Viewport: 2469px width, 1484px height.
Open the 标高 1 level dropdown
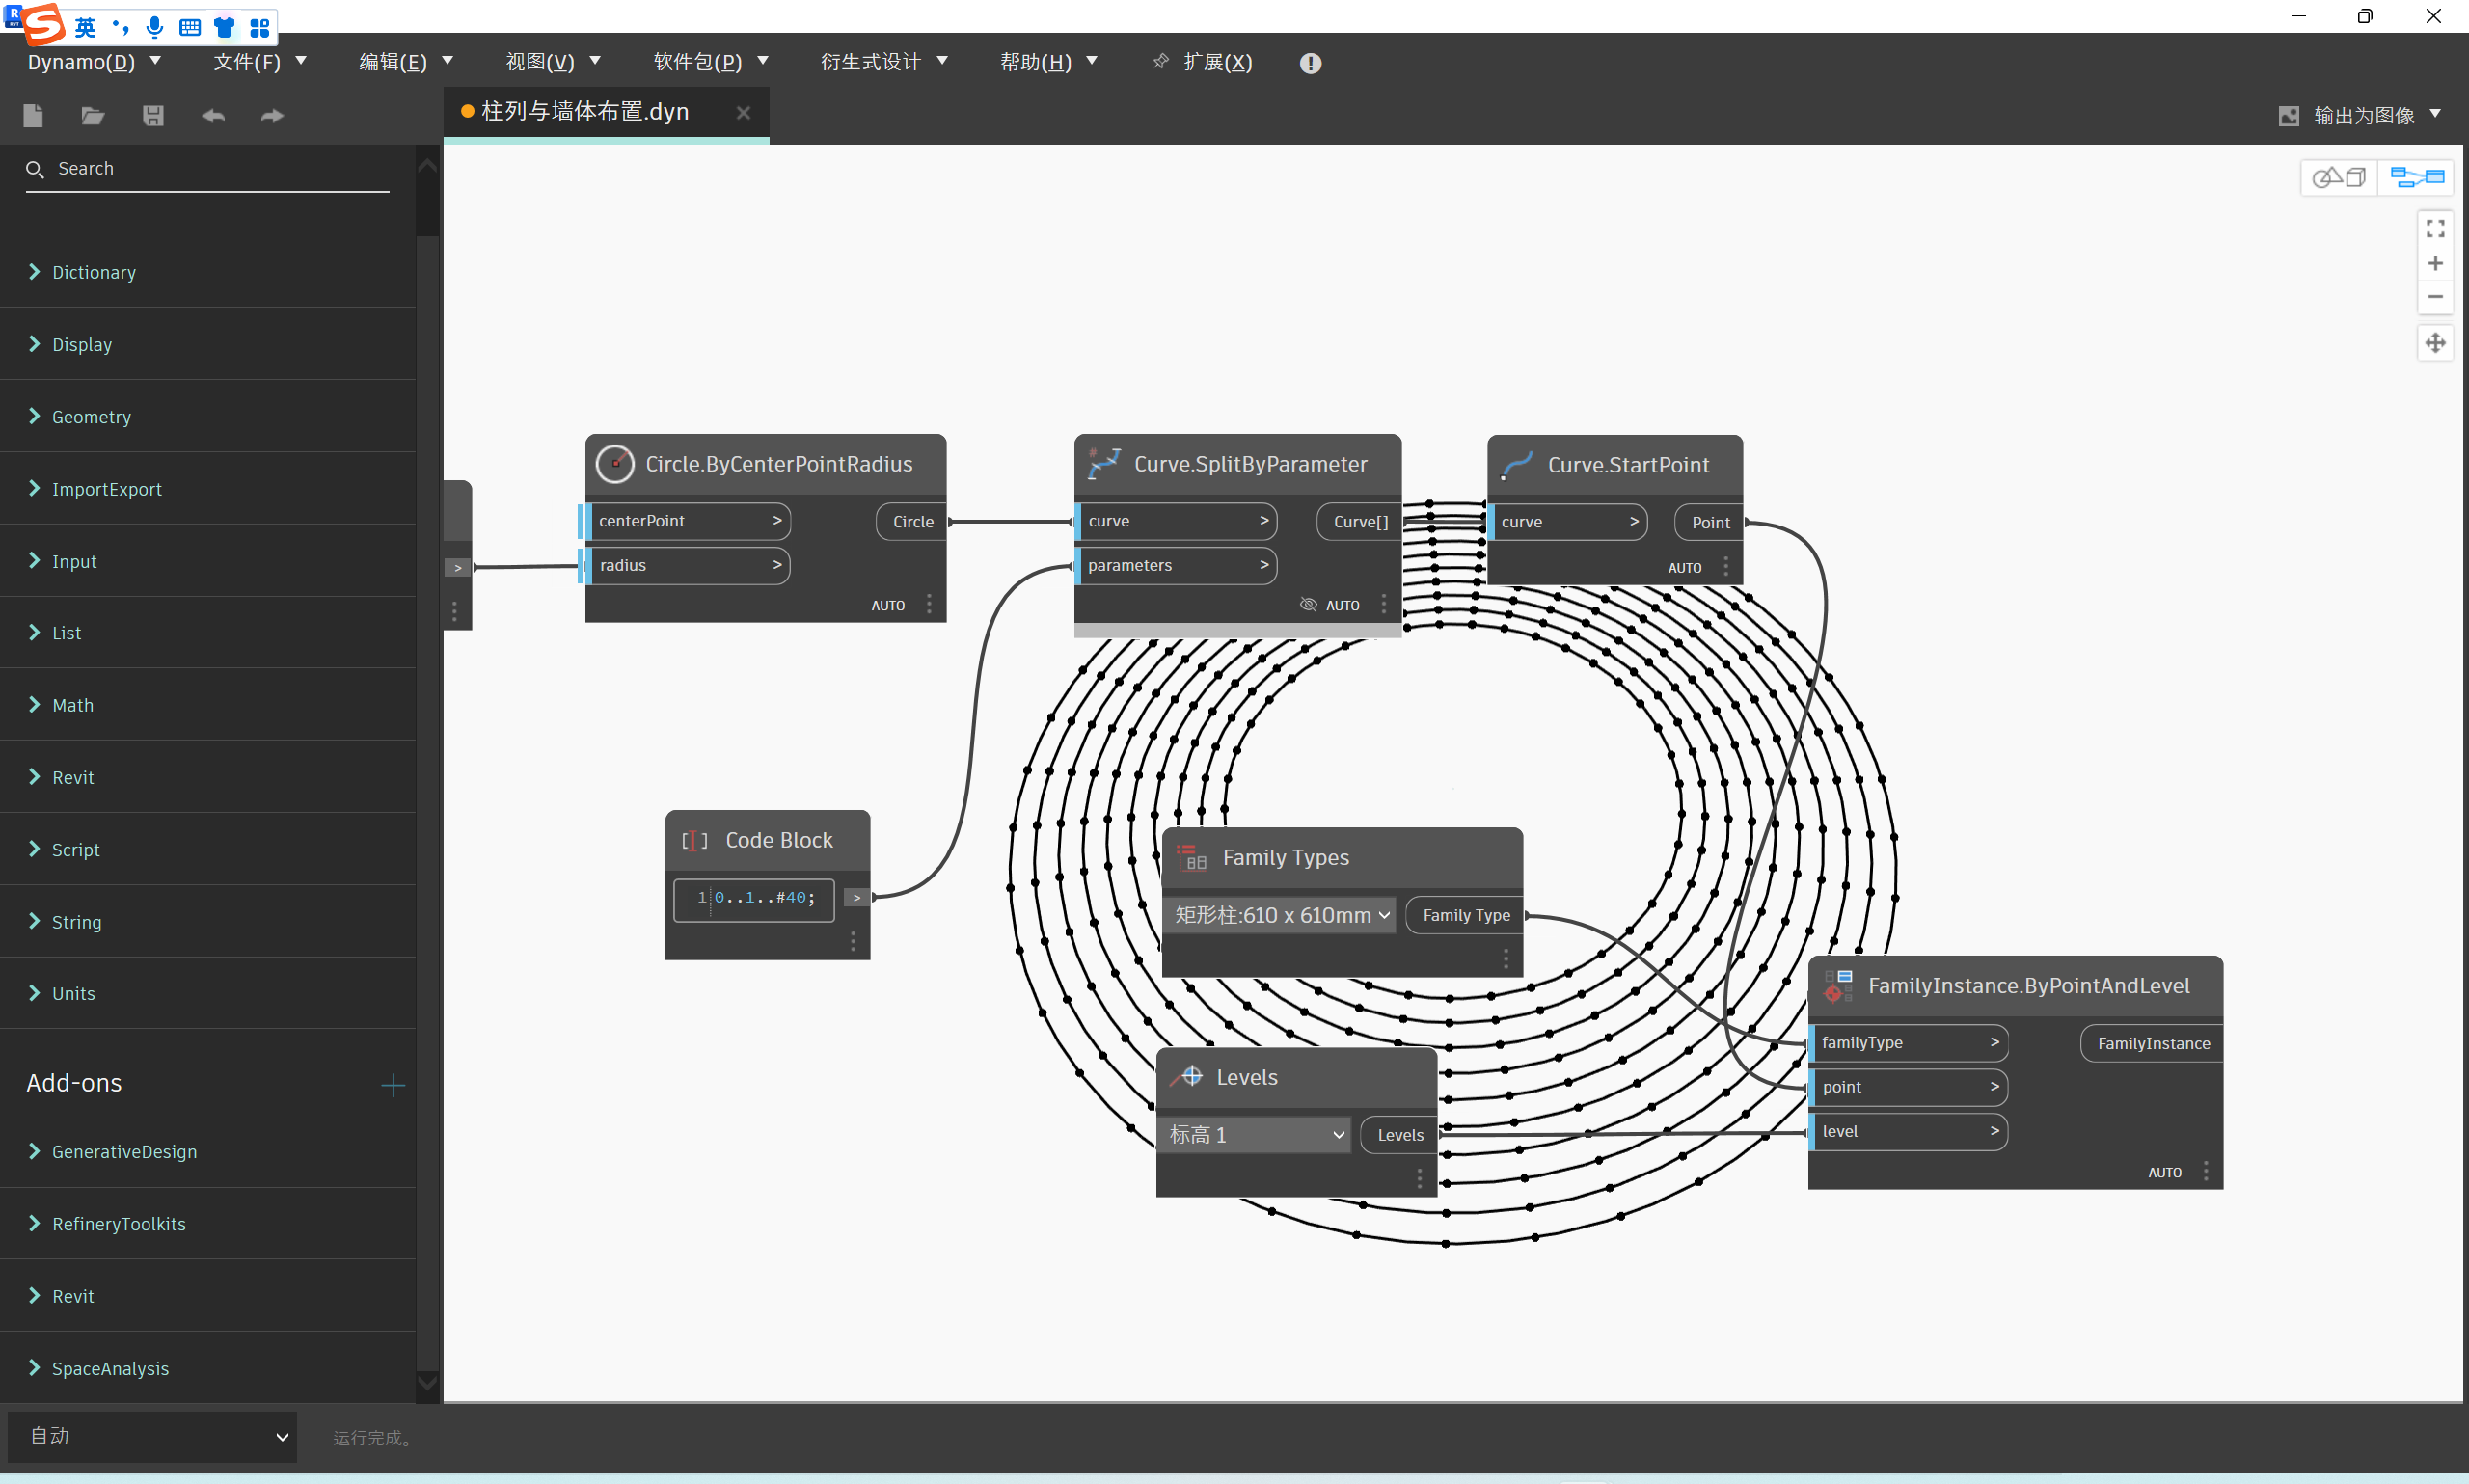(1255, 1135)
